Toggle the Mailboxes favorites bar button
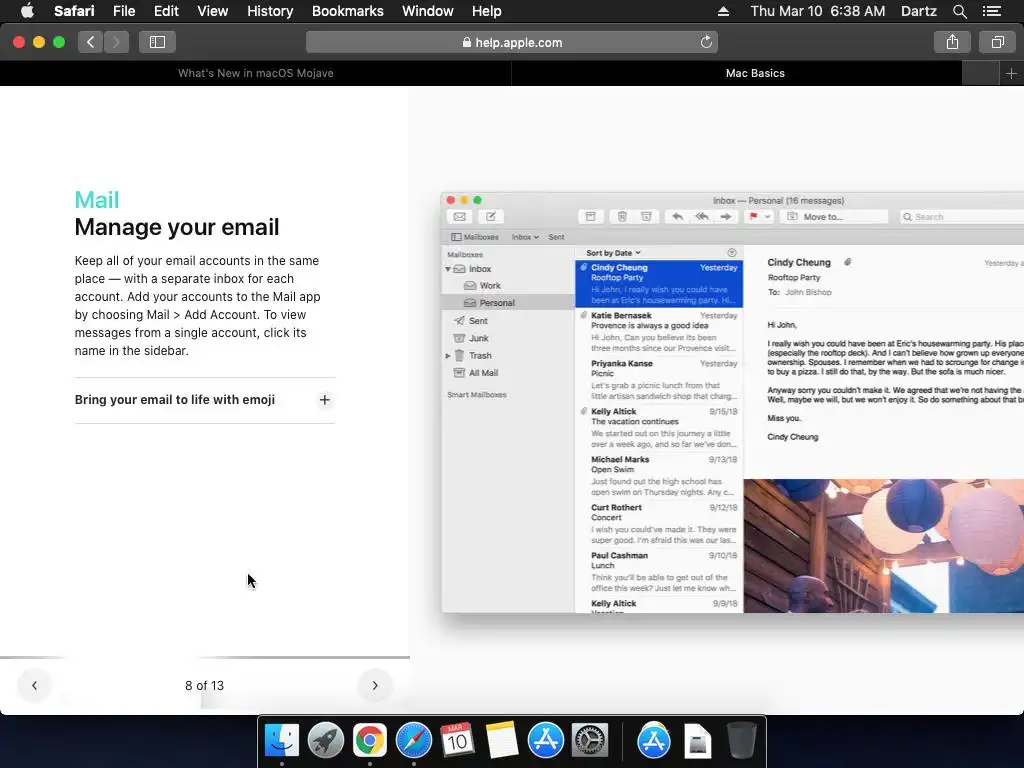The width and height of the screenshot is (1024, 768). tap(475, 237)
